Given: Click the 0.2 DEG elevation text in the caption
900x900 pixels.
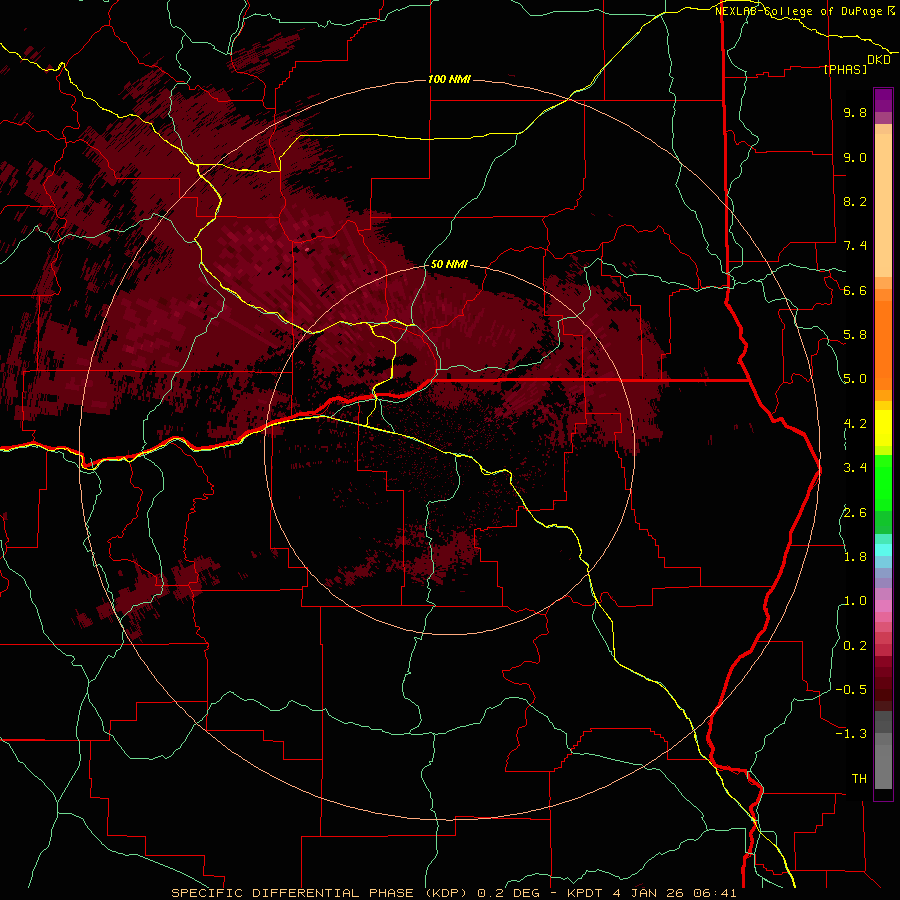Looking at the screenshot, I should pos(509,893).
